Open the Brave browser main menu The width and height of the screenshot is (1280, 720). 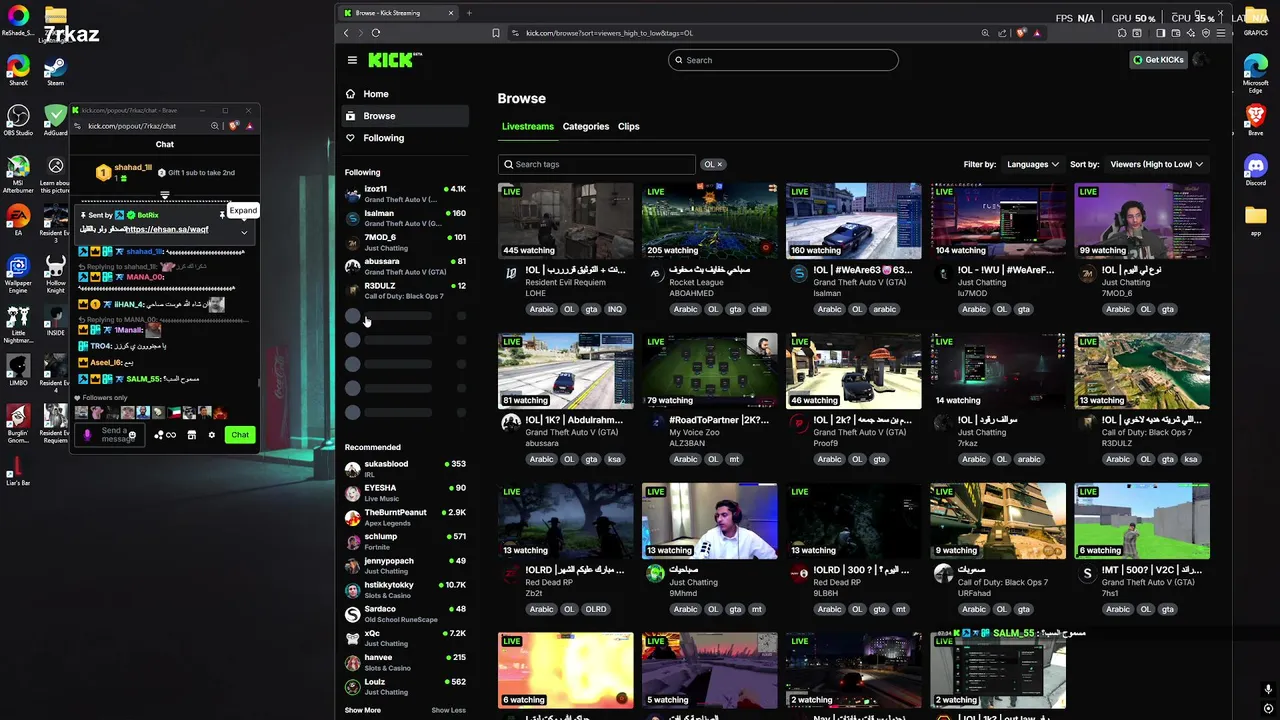[1222, 33]
